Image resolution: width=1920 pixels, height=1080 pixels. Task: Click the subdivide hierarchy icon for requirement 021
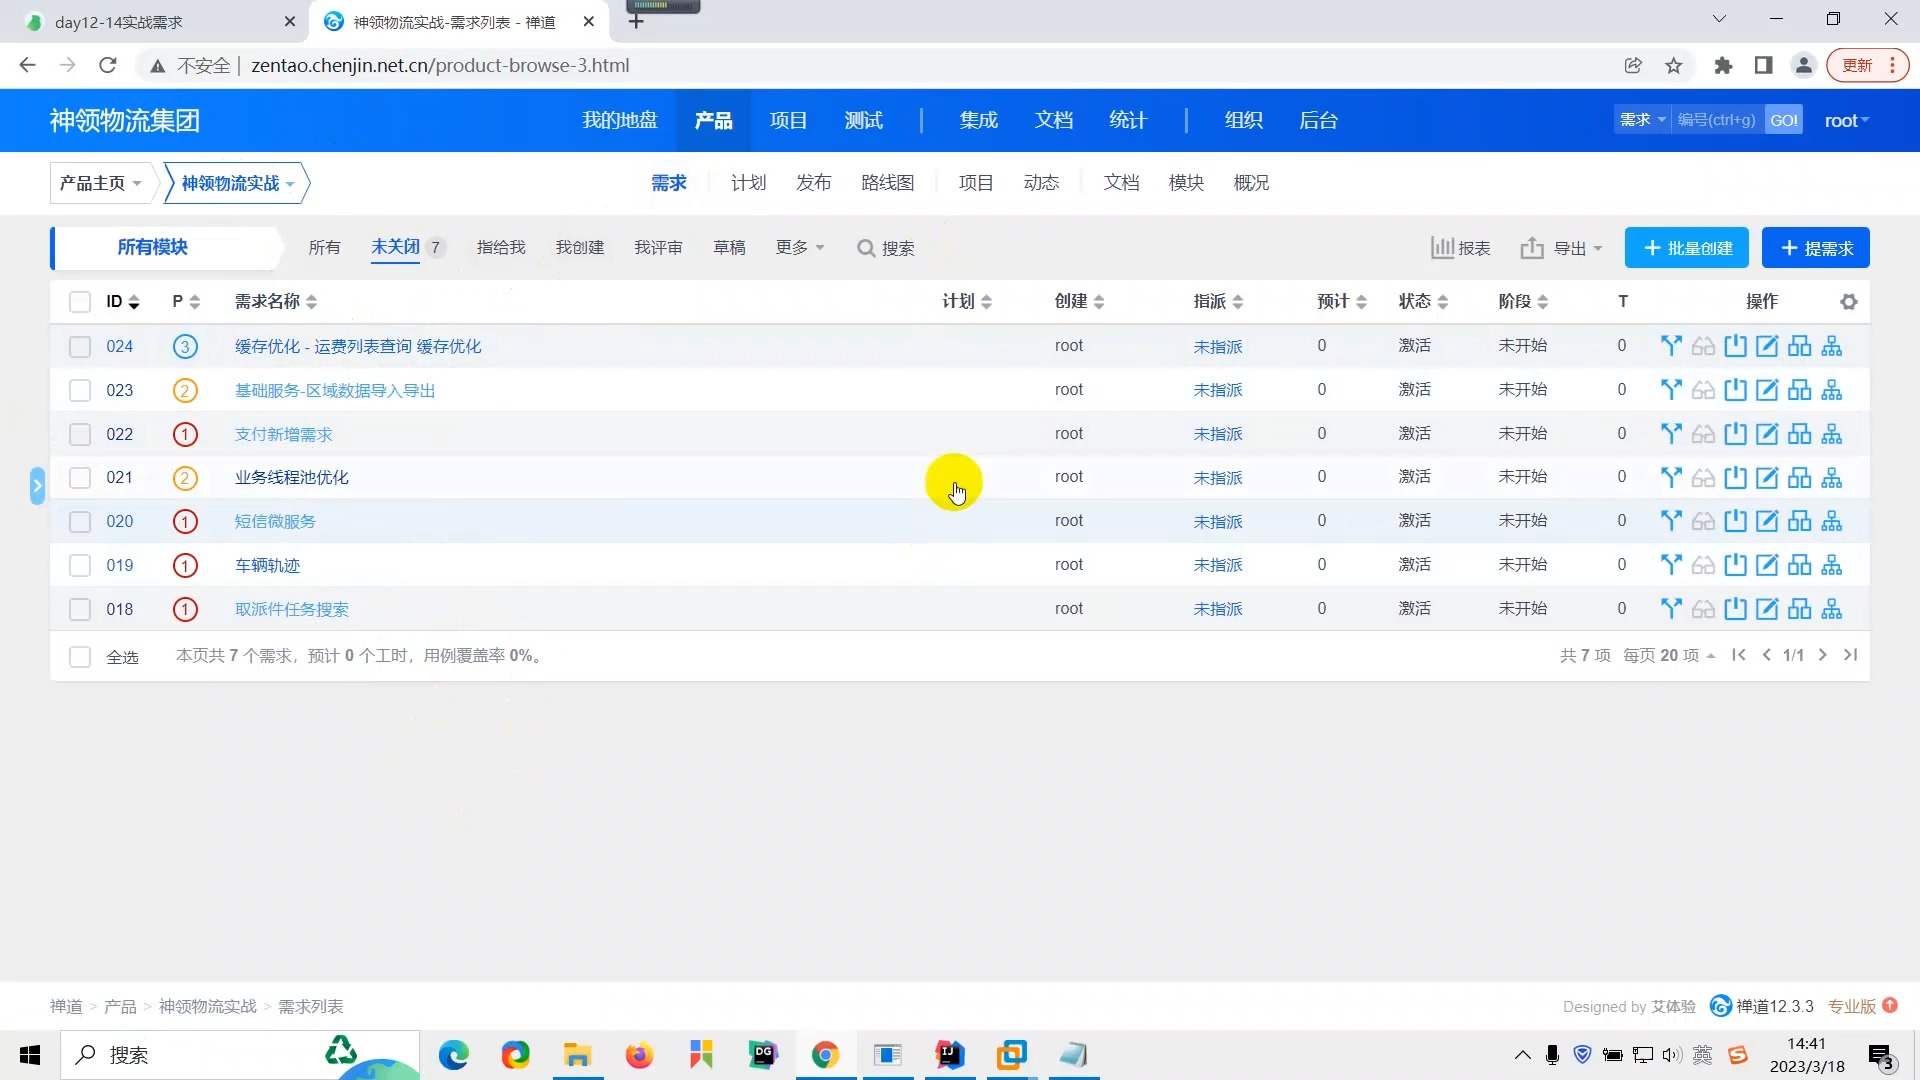coord(1831,478)
